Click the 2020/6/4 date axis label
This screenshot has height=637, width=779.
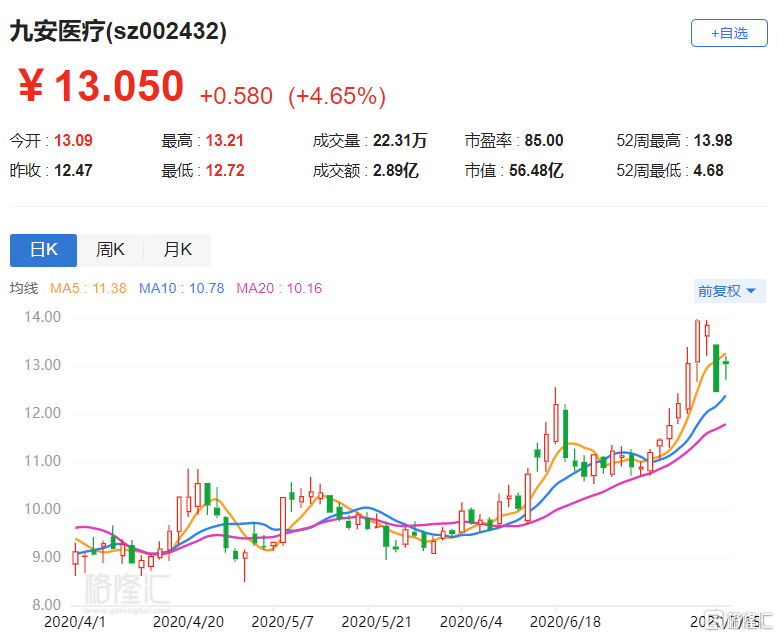click(x=471, y=622)
